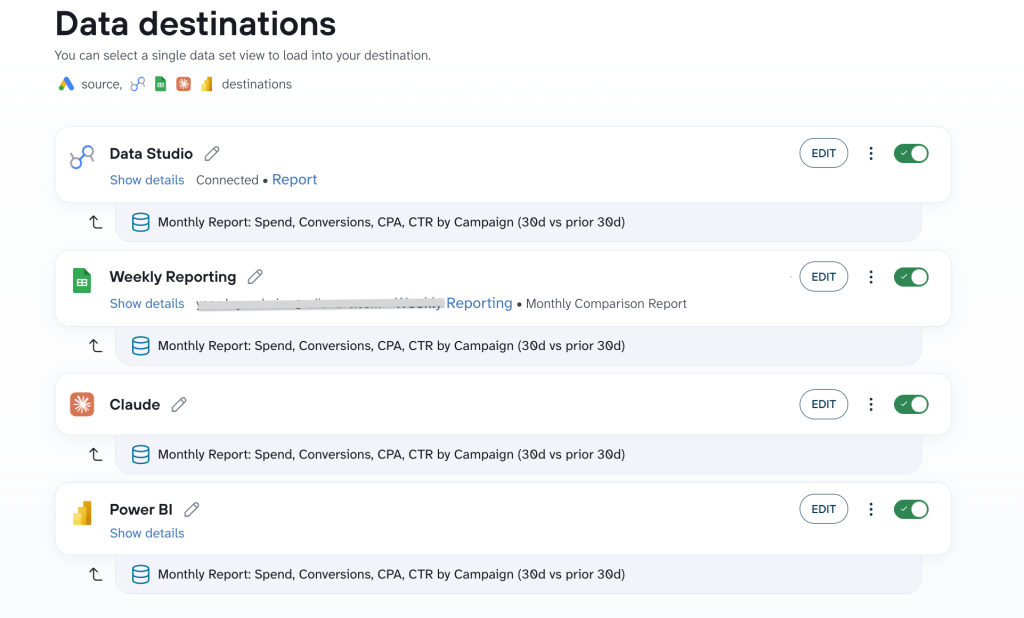Switch off the Claude destination toggle
Image resolution: width=1024 pixels, height=618 pixels.
[911, 404]
